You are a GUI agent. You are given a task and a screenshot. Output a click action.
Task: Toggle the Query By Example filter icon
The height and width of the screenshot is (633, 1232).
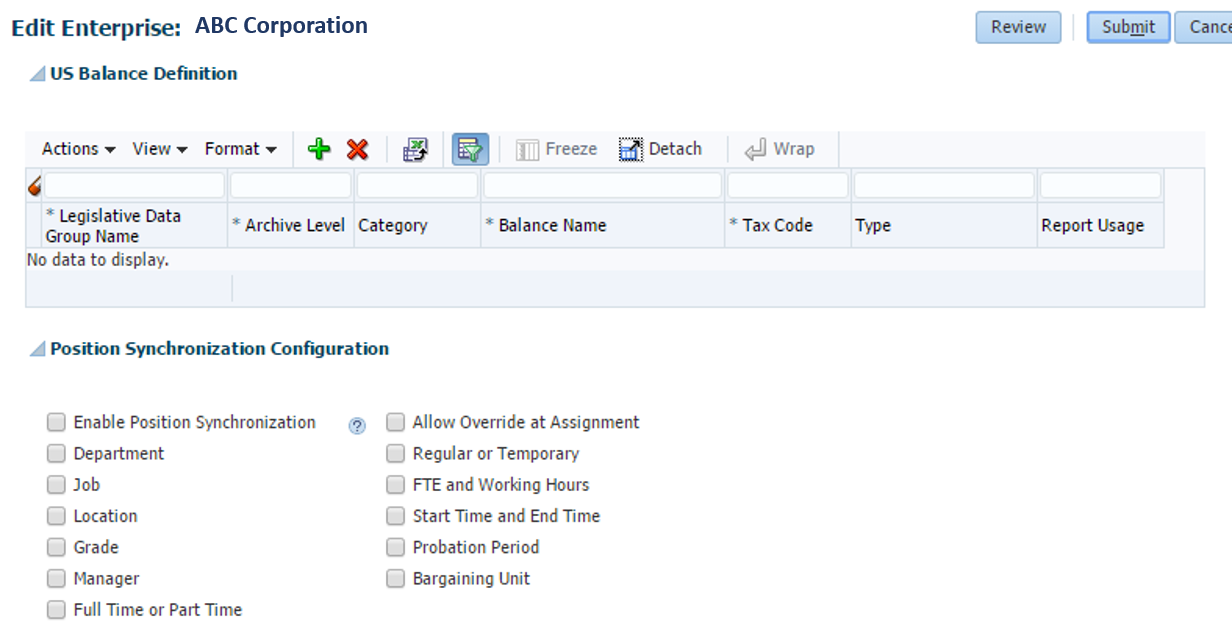pos(468,148)
